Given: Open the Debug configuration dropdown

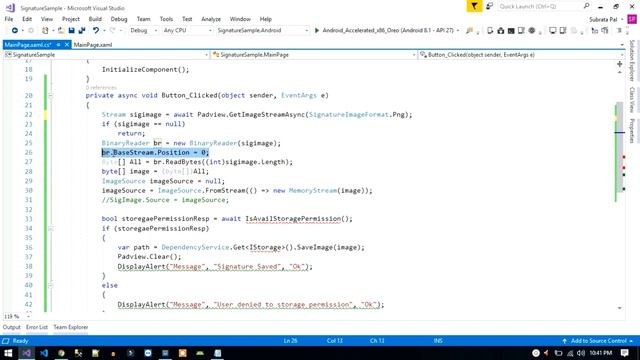Looking at the screenshot, I should click(143, 31).
